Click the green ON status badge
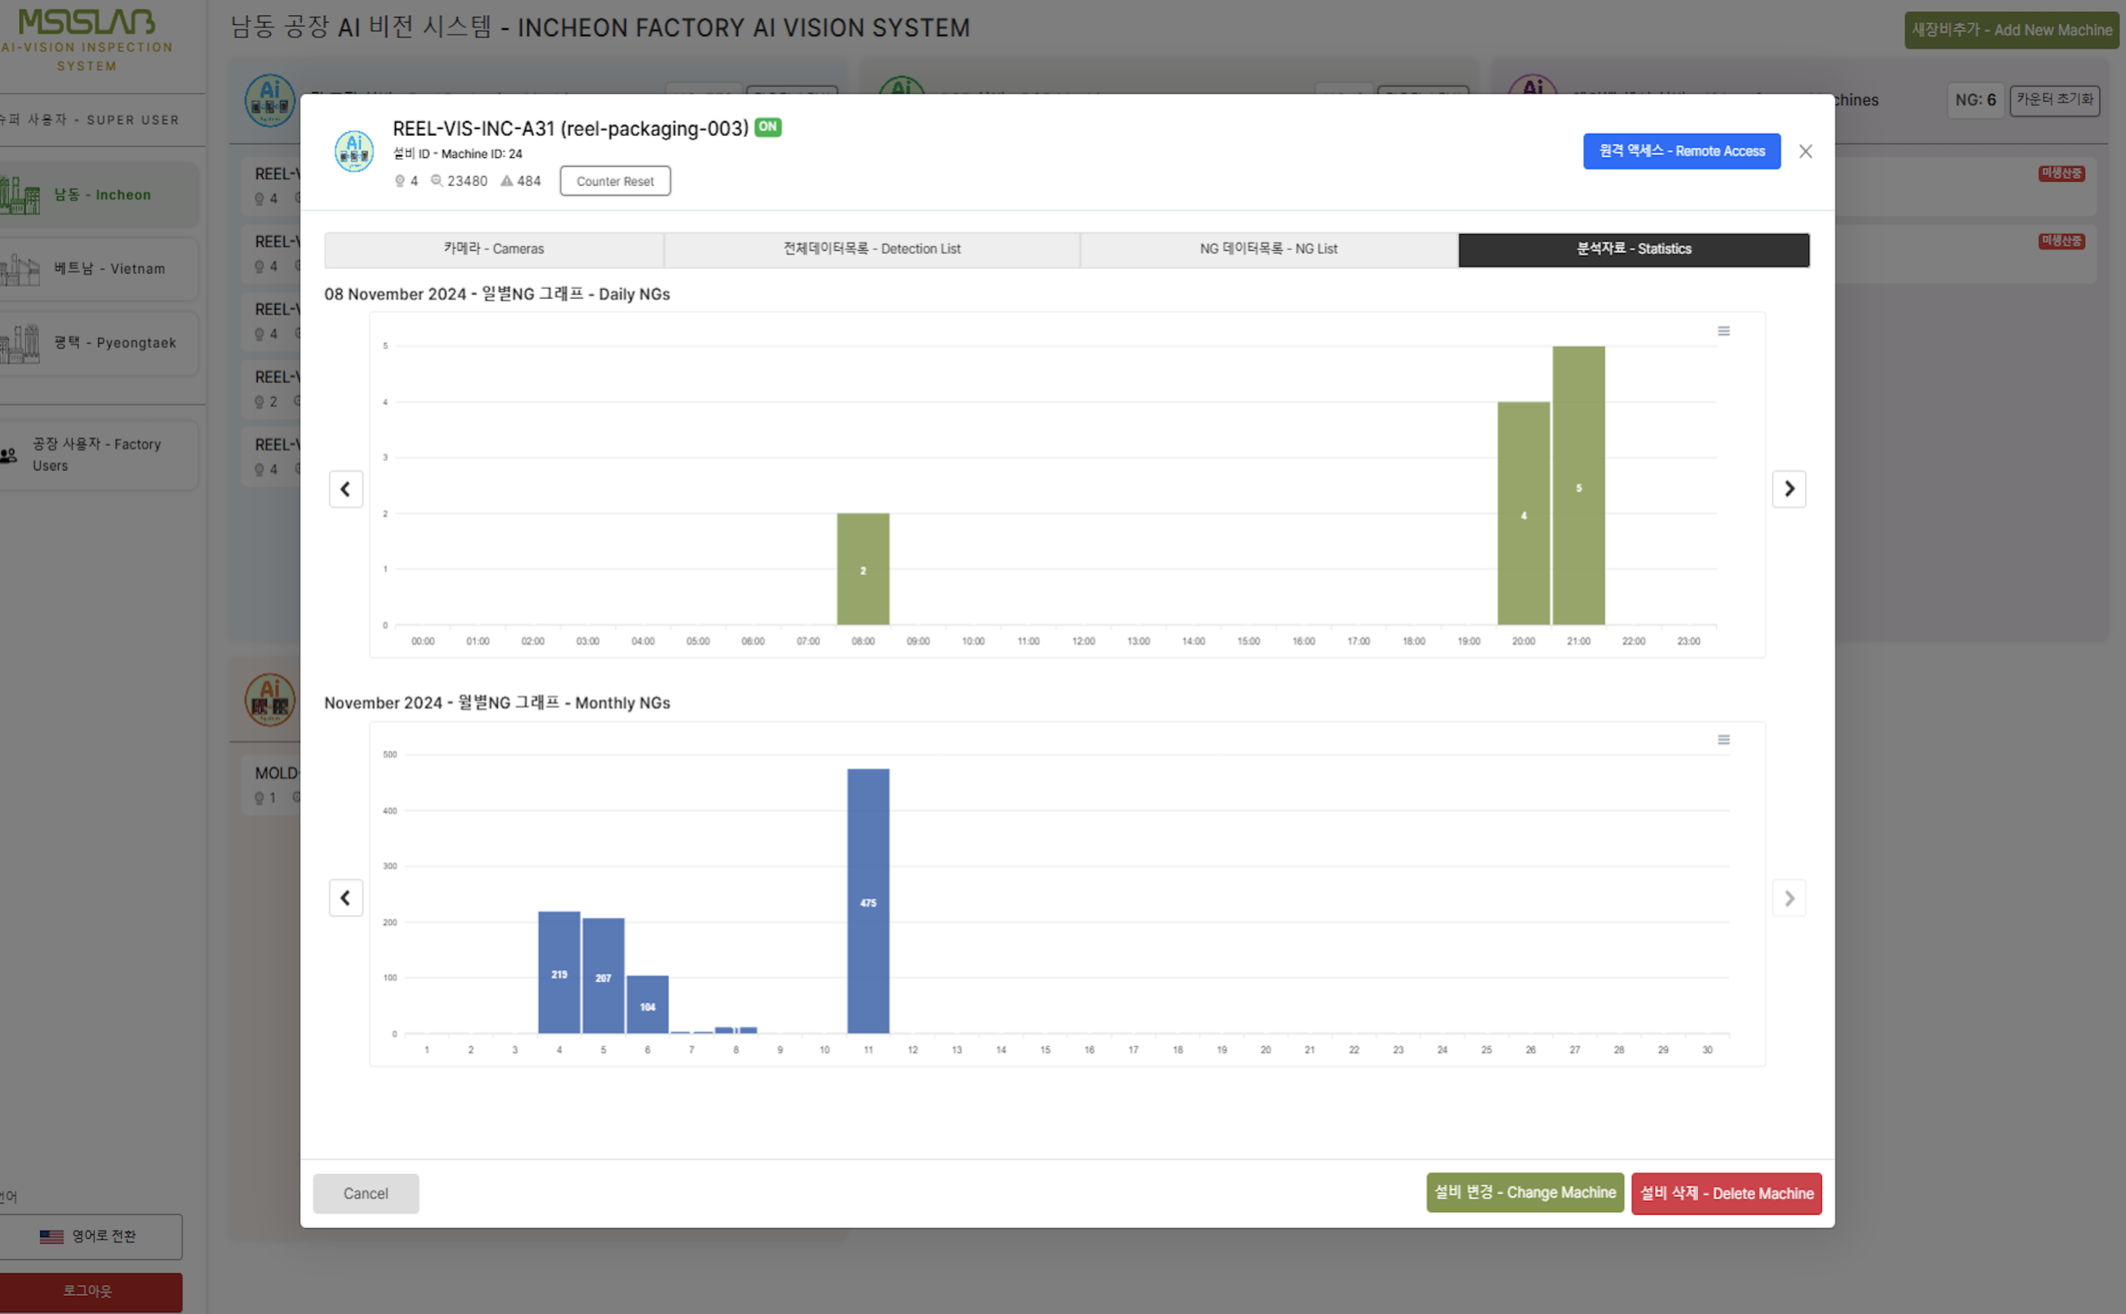 click(x=768, y=127)
